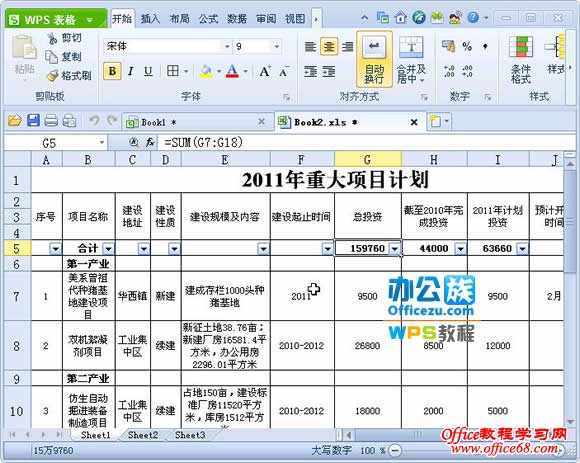The height and width of the screenshot is (463, 580).
Task: Switch to the 公式 ribbon tab
Action: click(x=208, y=18)
